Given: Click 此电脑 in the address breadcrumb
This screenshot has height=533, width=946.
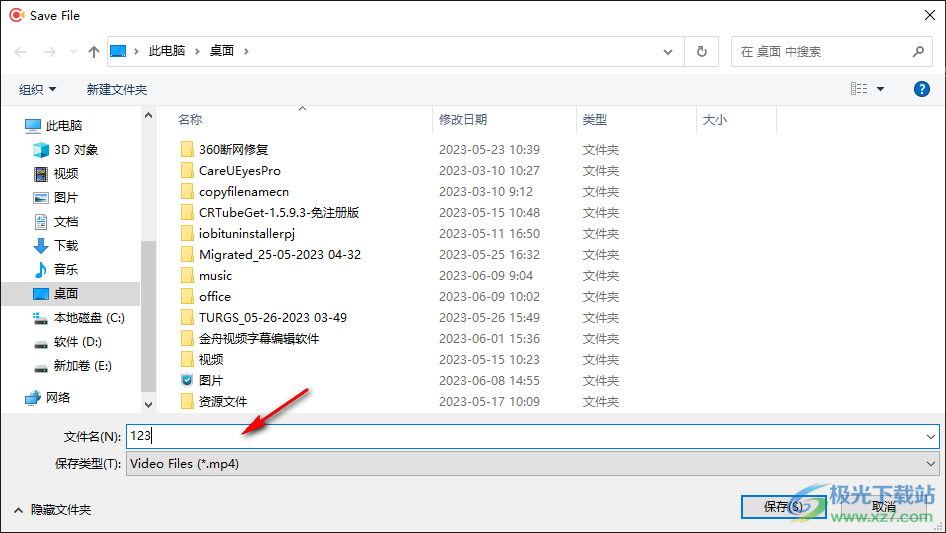Looking at the screenshot, I should 167,51.
